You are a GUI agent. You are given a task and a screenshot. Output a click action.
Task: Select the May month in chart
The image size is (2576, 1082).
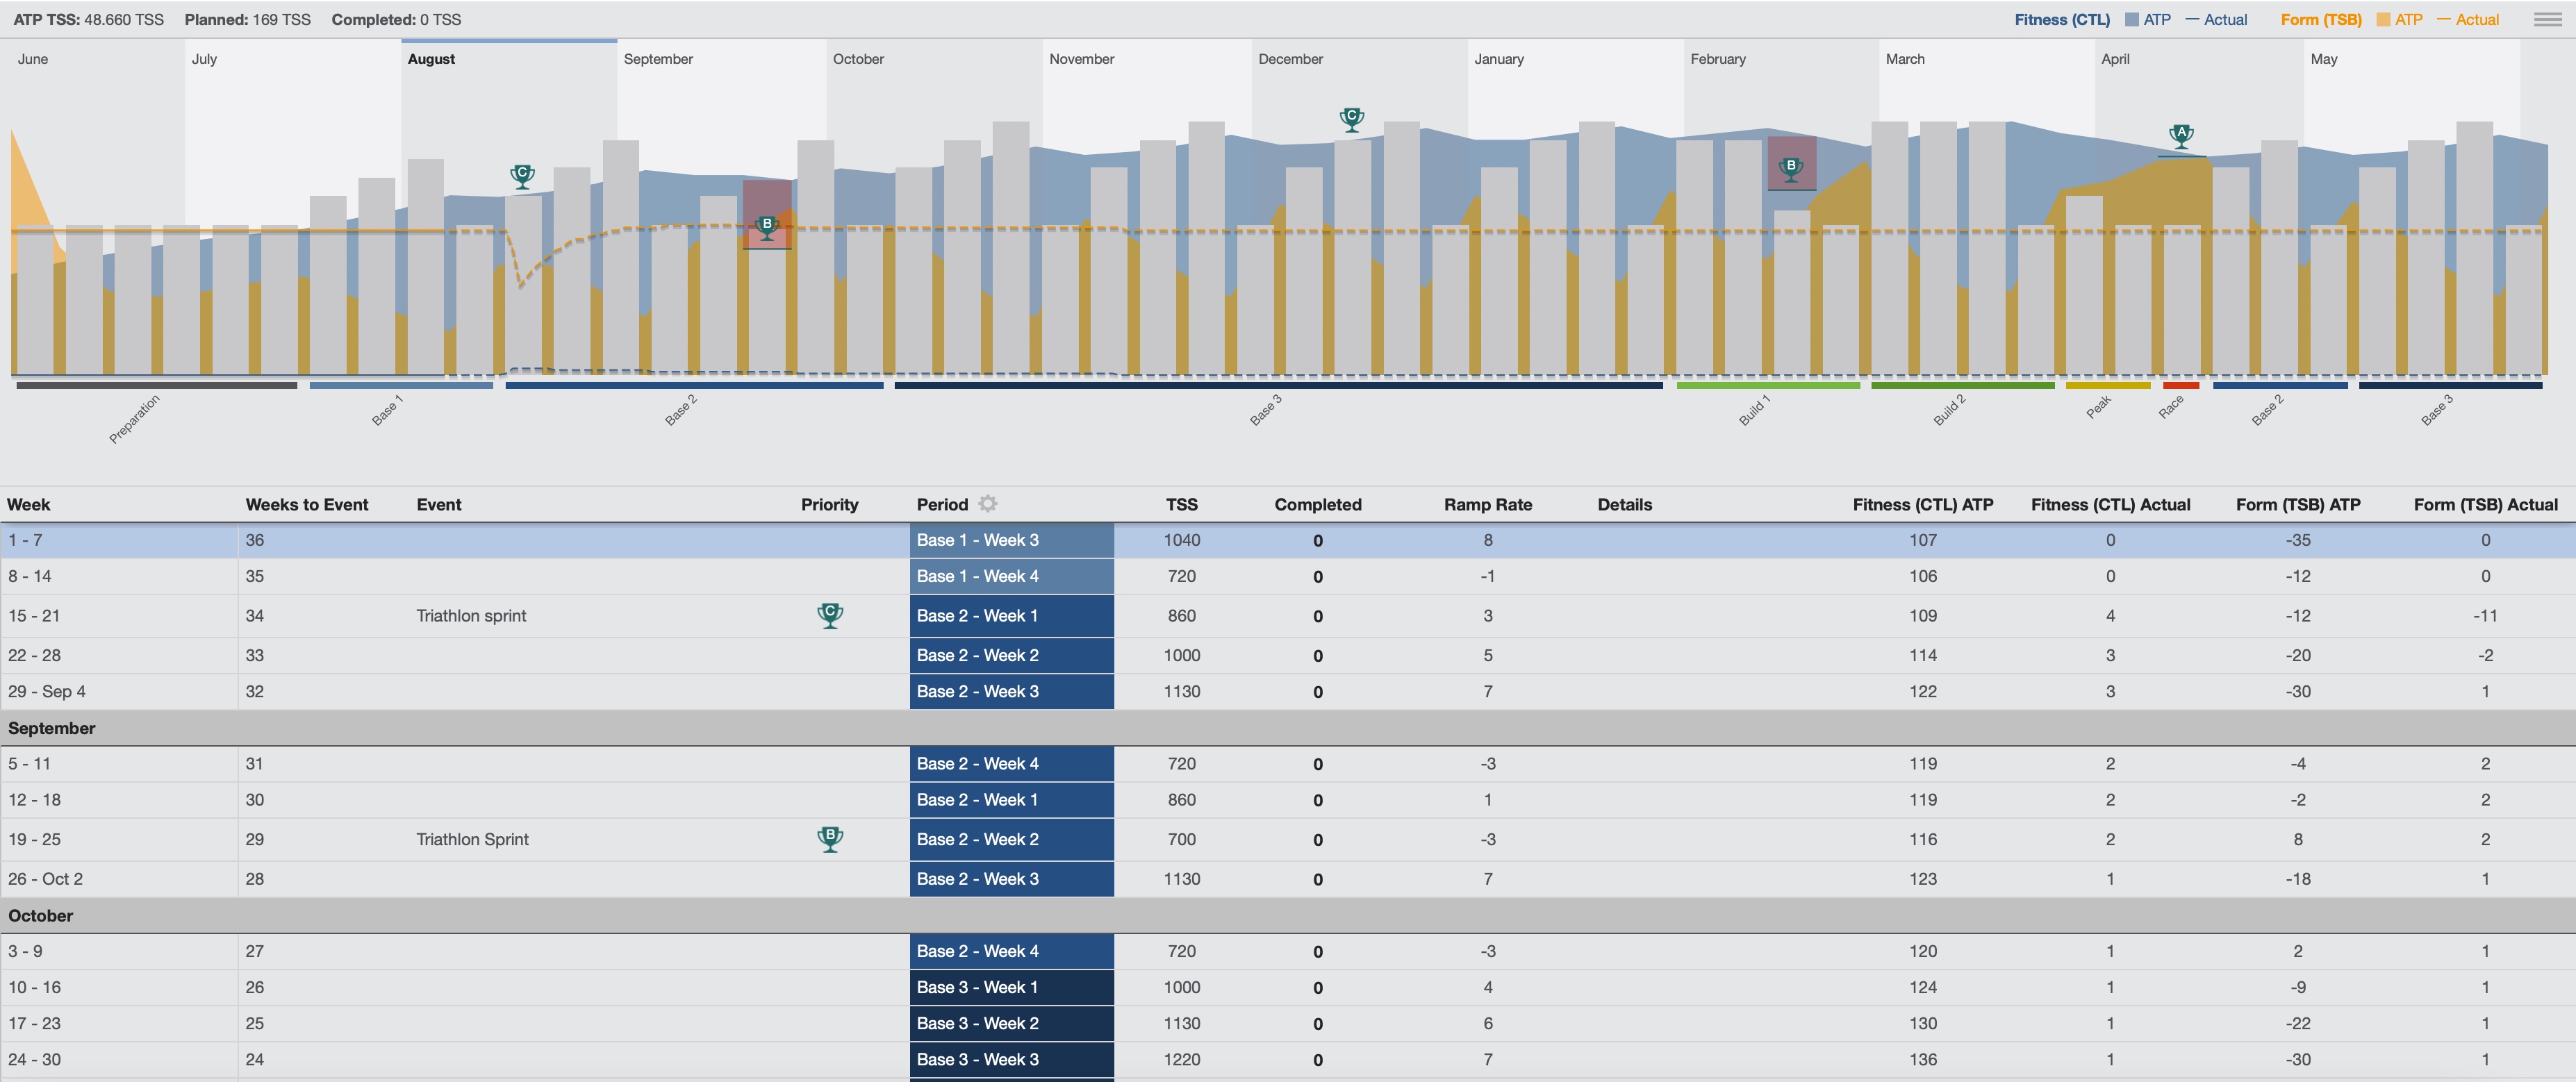(x=2324, y=59)
